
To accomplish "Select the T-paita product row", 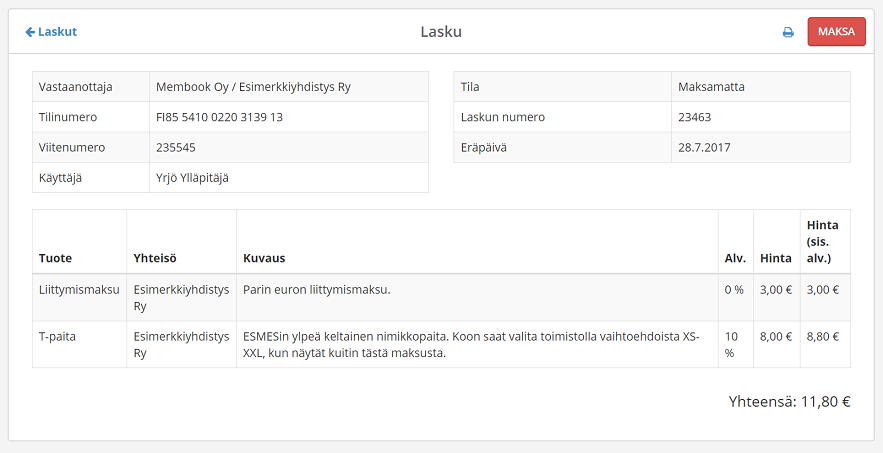I will pos(57,337).
